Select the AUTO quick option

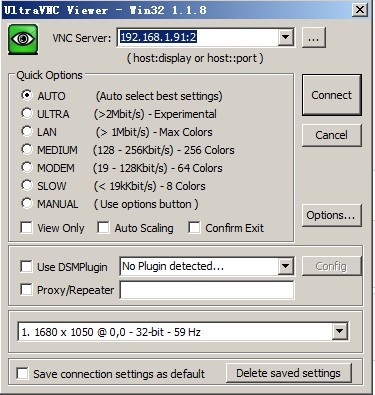click(27, 95)
